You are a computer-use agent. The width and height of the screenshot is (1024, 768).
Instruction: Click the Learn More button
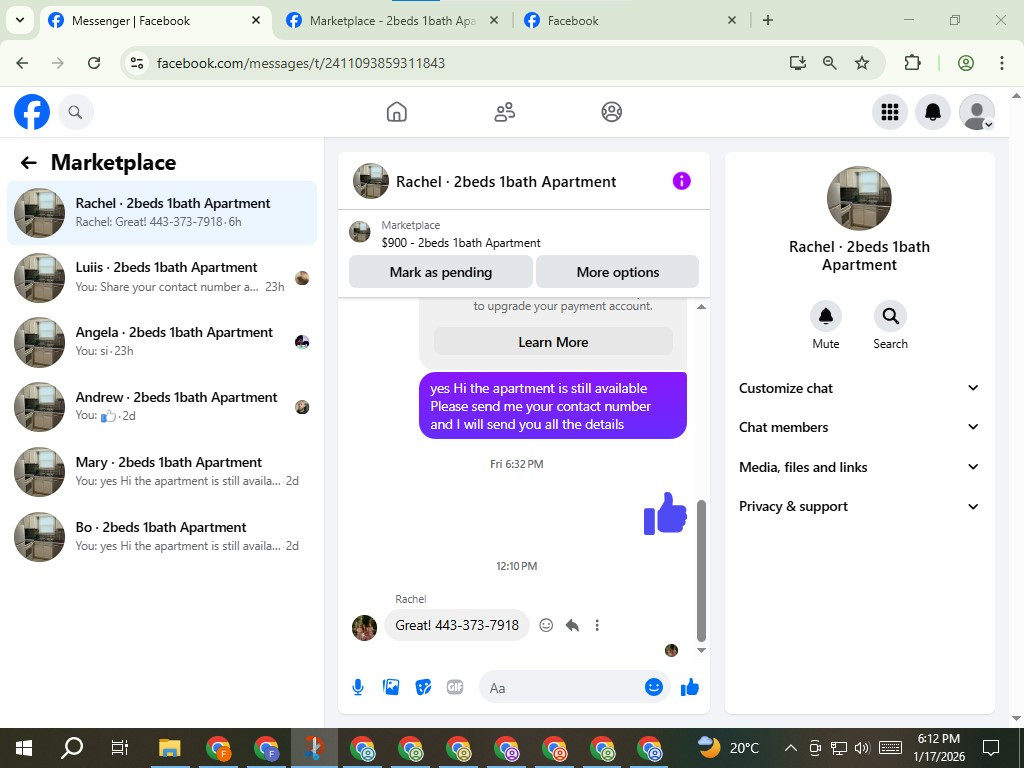pos(553,342)
